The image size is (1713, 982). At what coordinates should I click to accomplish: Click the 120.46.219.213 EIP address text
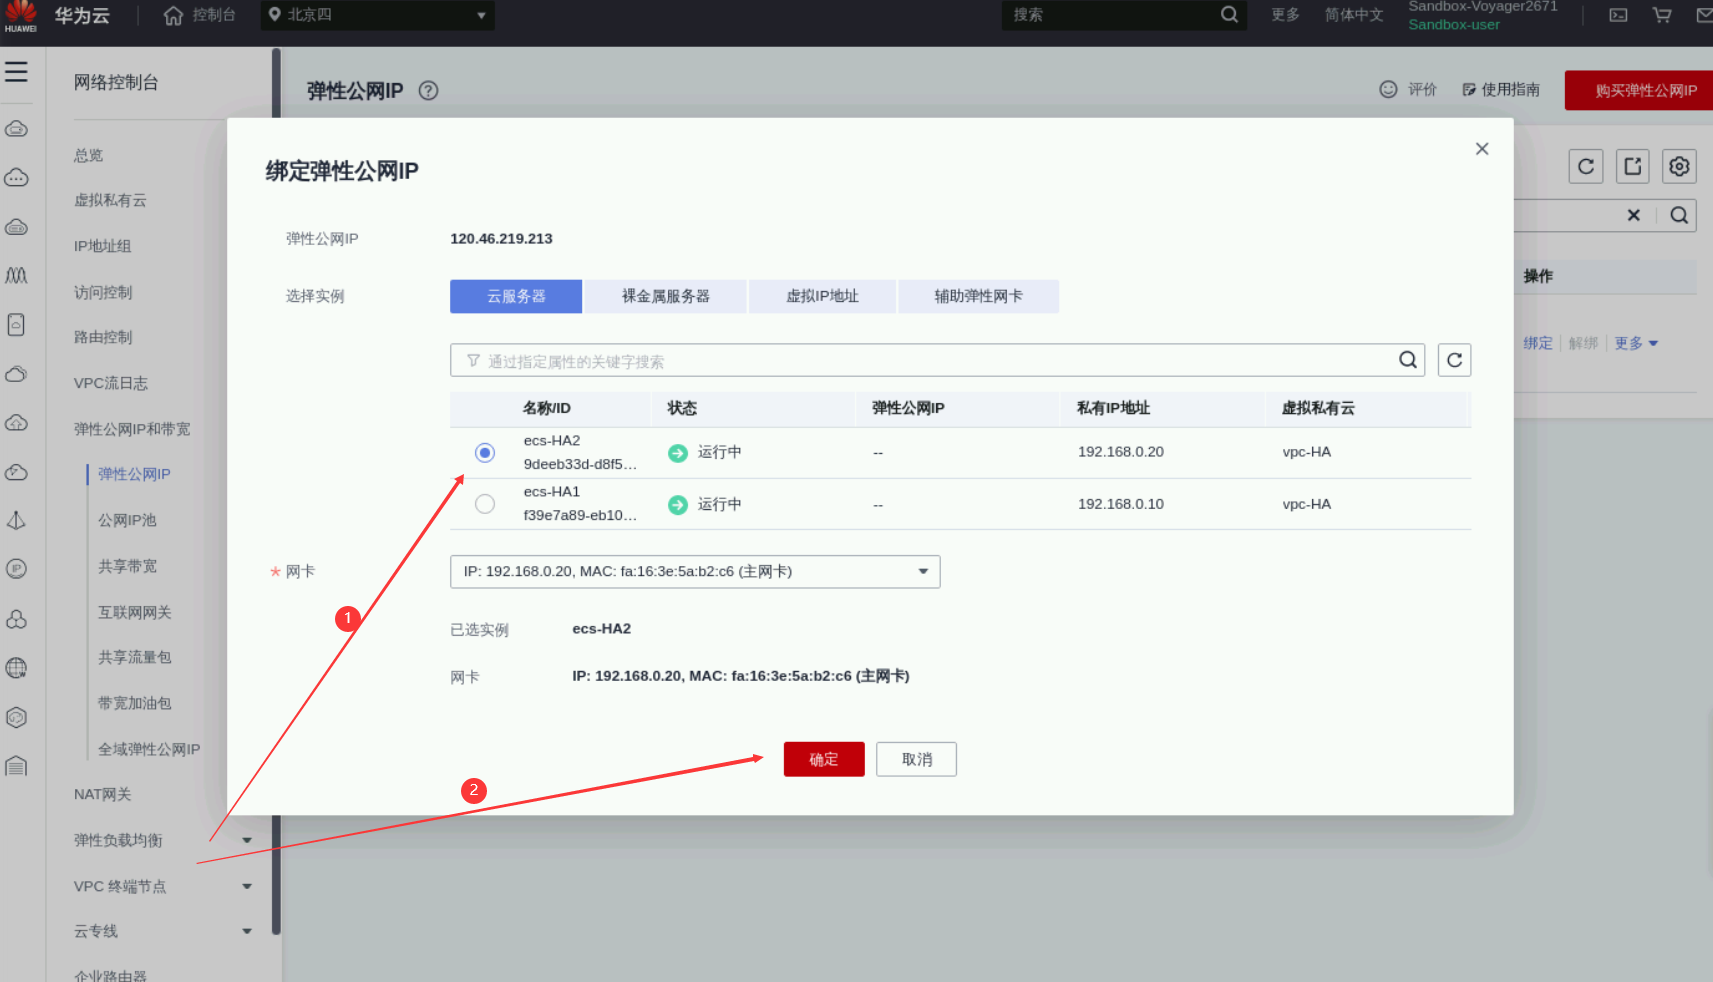pyautogui.click(x=501, y=238)
